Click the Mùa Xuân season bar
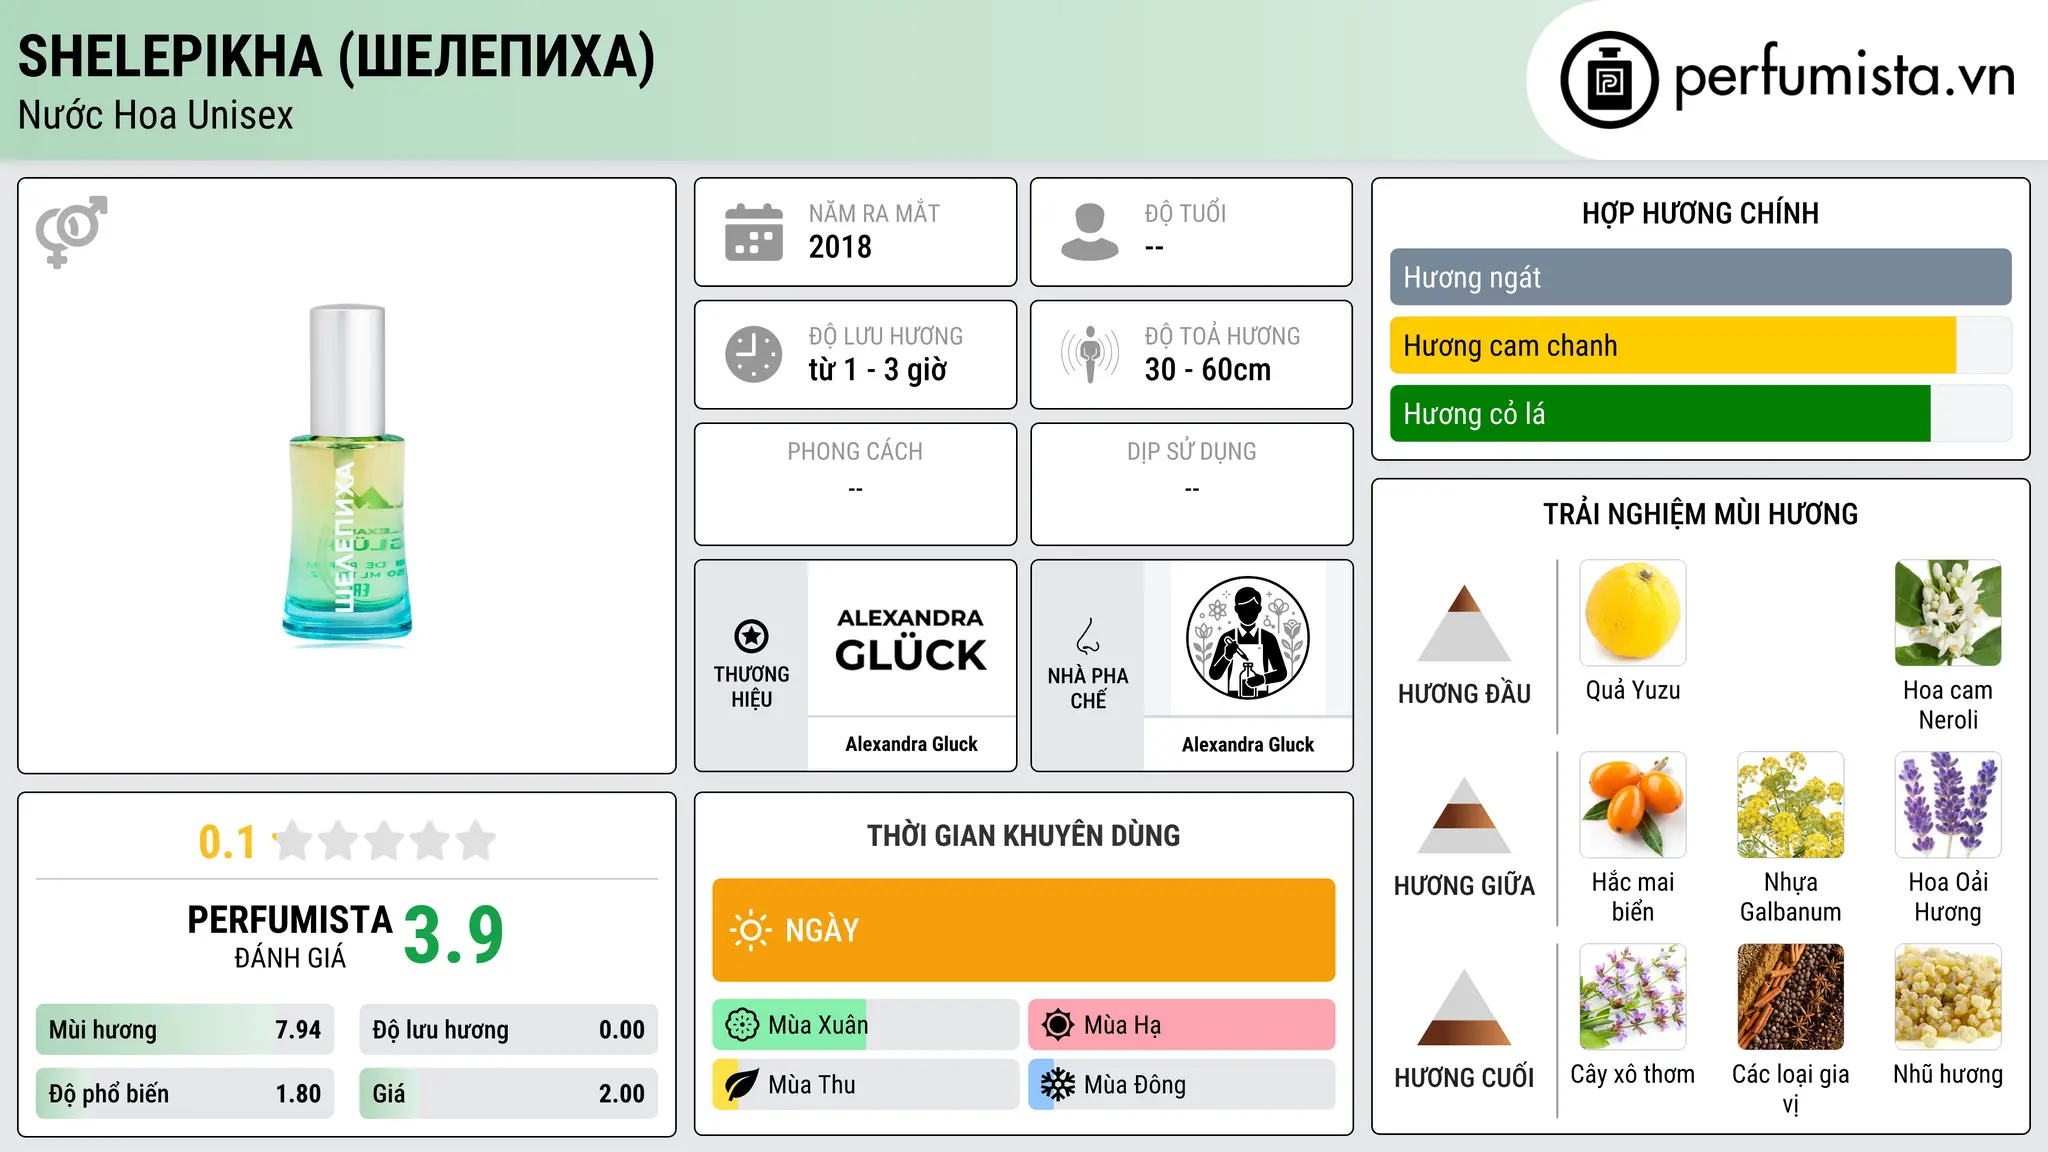This screenshot has width=2048, height=1152. tap(865, 1025)
